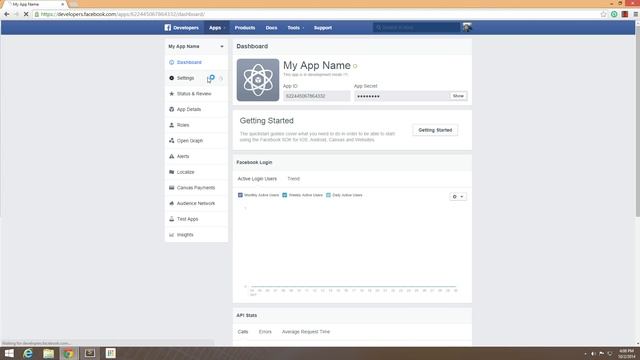The height and width of the screenshot is (360, 640).
Task: Open the Alerts sidebar item
Action: click(196, 156)
